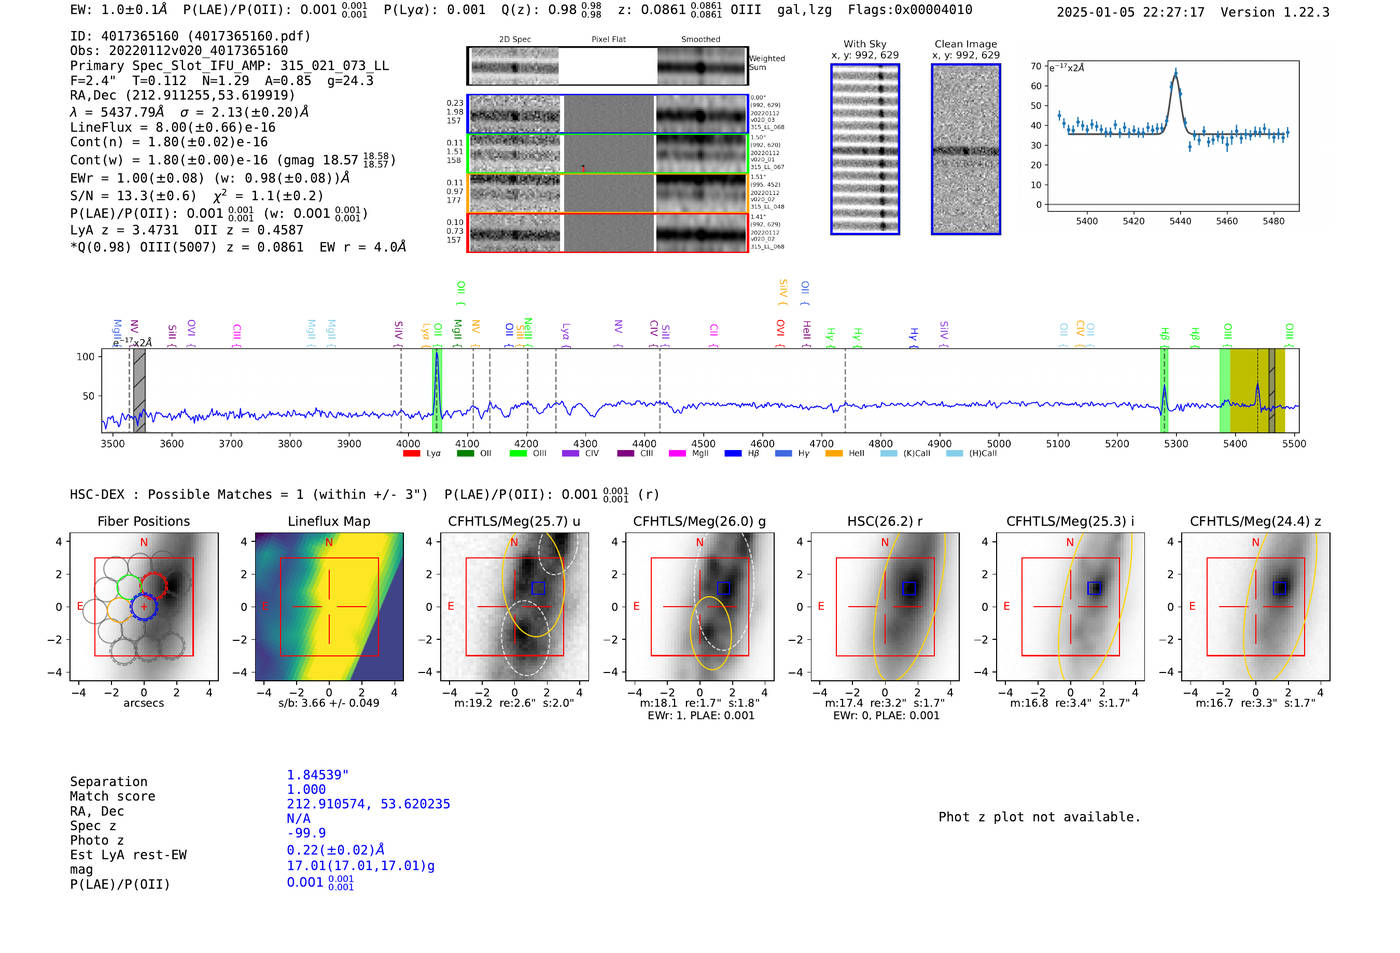Click the Weighted Sum 2D spectrum row

pyautogui.click(x=608, y=66)
